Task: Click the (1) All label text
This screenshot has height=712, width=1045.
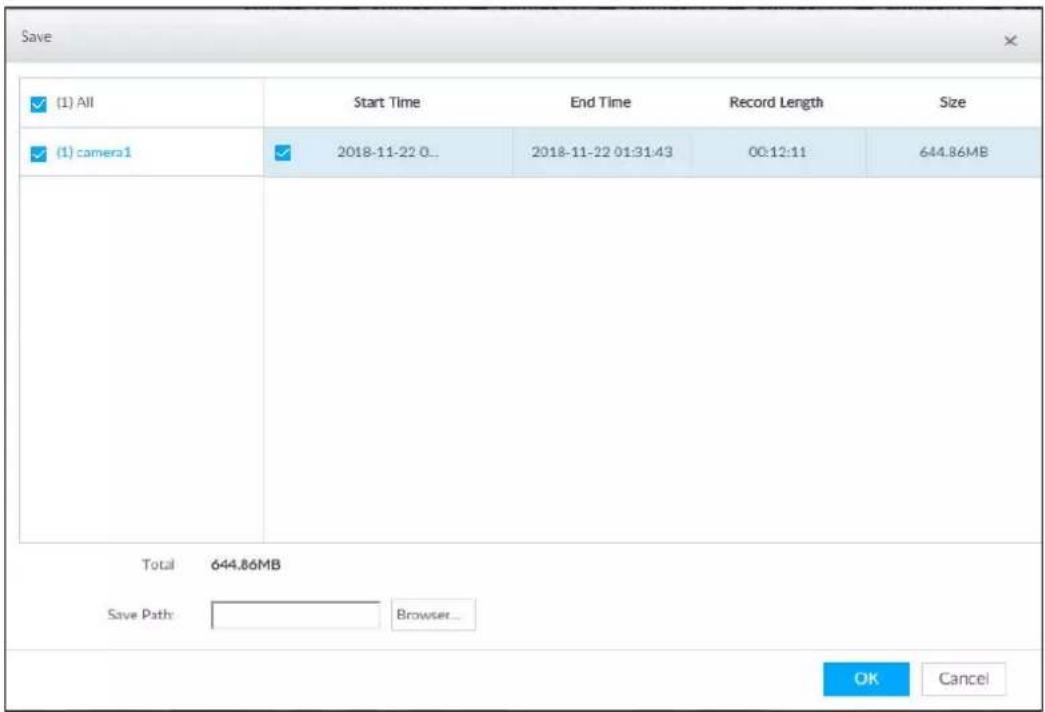Action: coord(75,103)
